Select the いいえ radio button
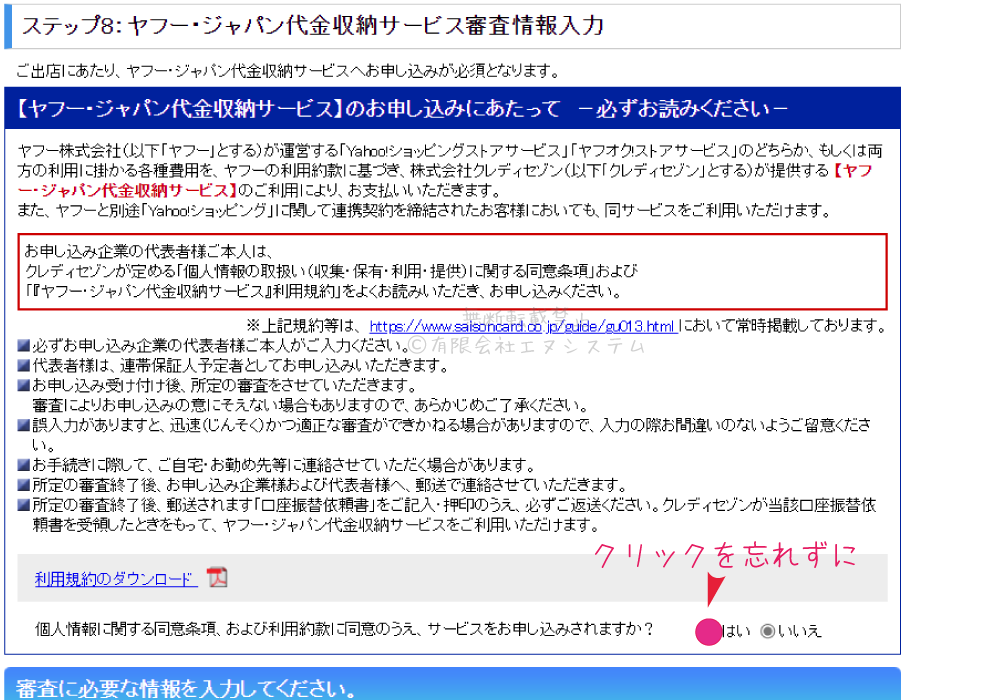 [x=767, y=631]
